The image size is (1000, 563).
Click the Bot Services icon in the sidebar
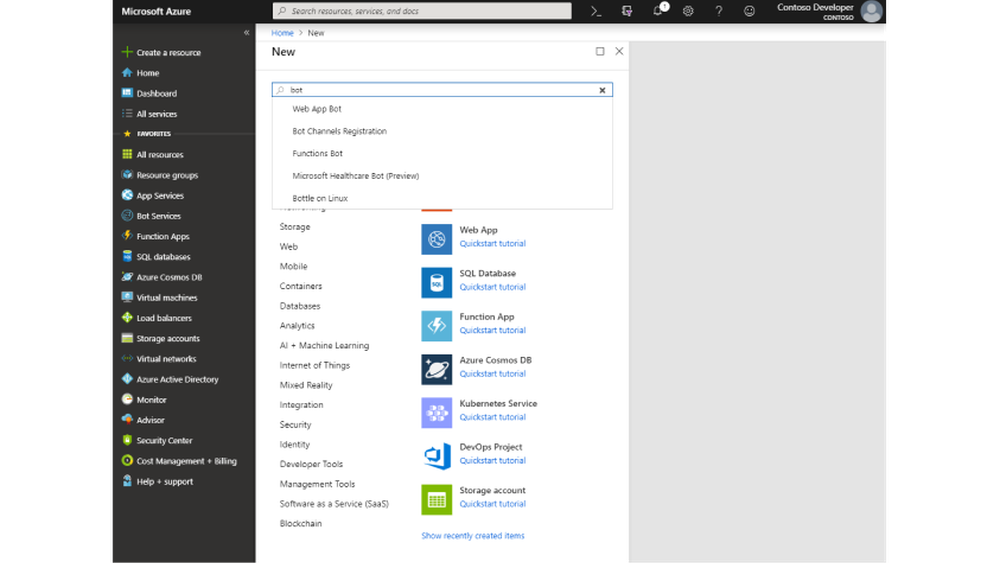click(127, 216)
